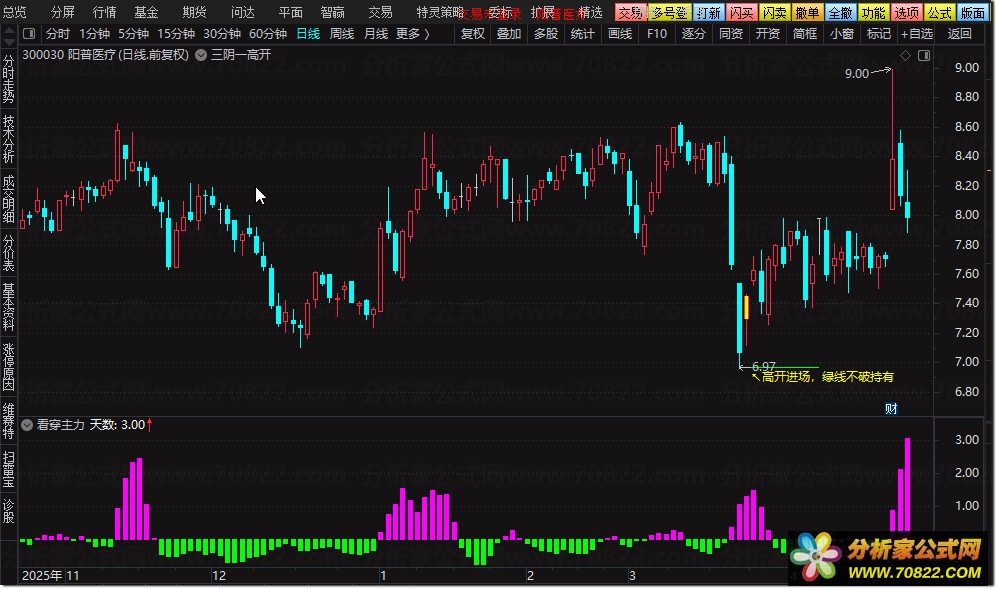
Task: Open the 基金 menu
Action: pyautogui.click(x=146, y=12)
